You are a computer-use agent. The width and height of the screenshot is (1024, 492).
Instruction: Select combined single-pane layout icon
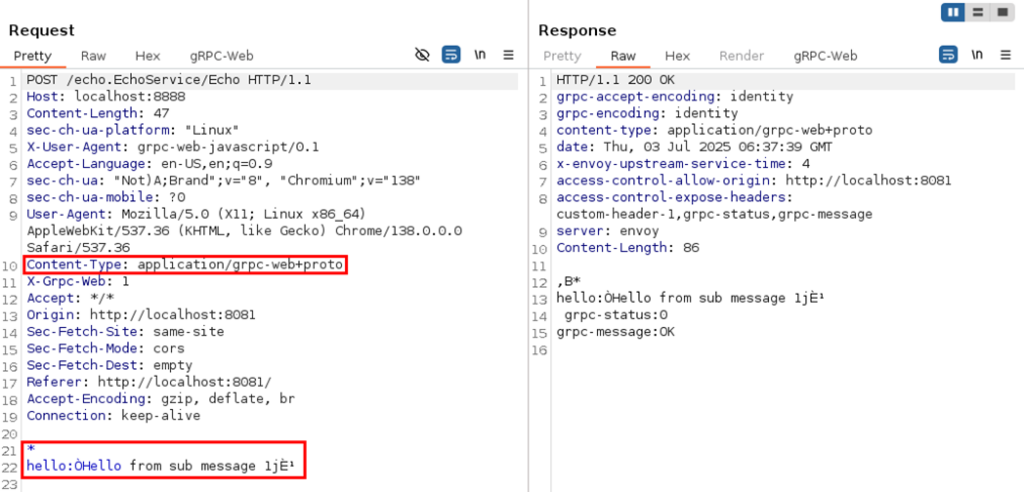click(x=1002, y=12)
